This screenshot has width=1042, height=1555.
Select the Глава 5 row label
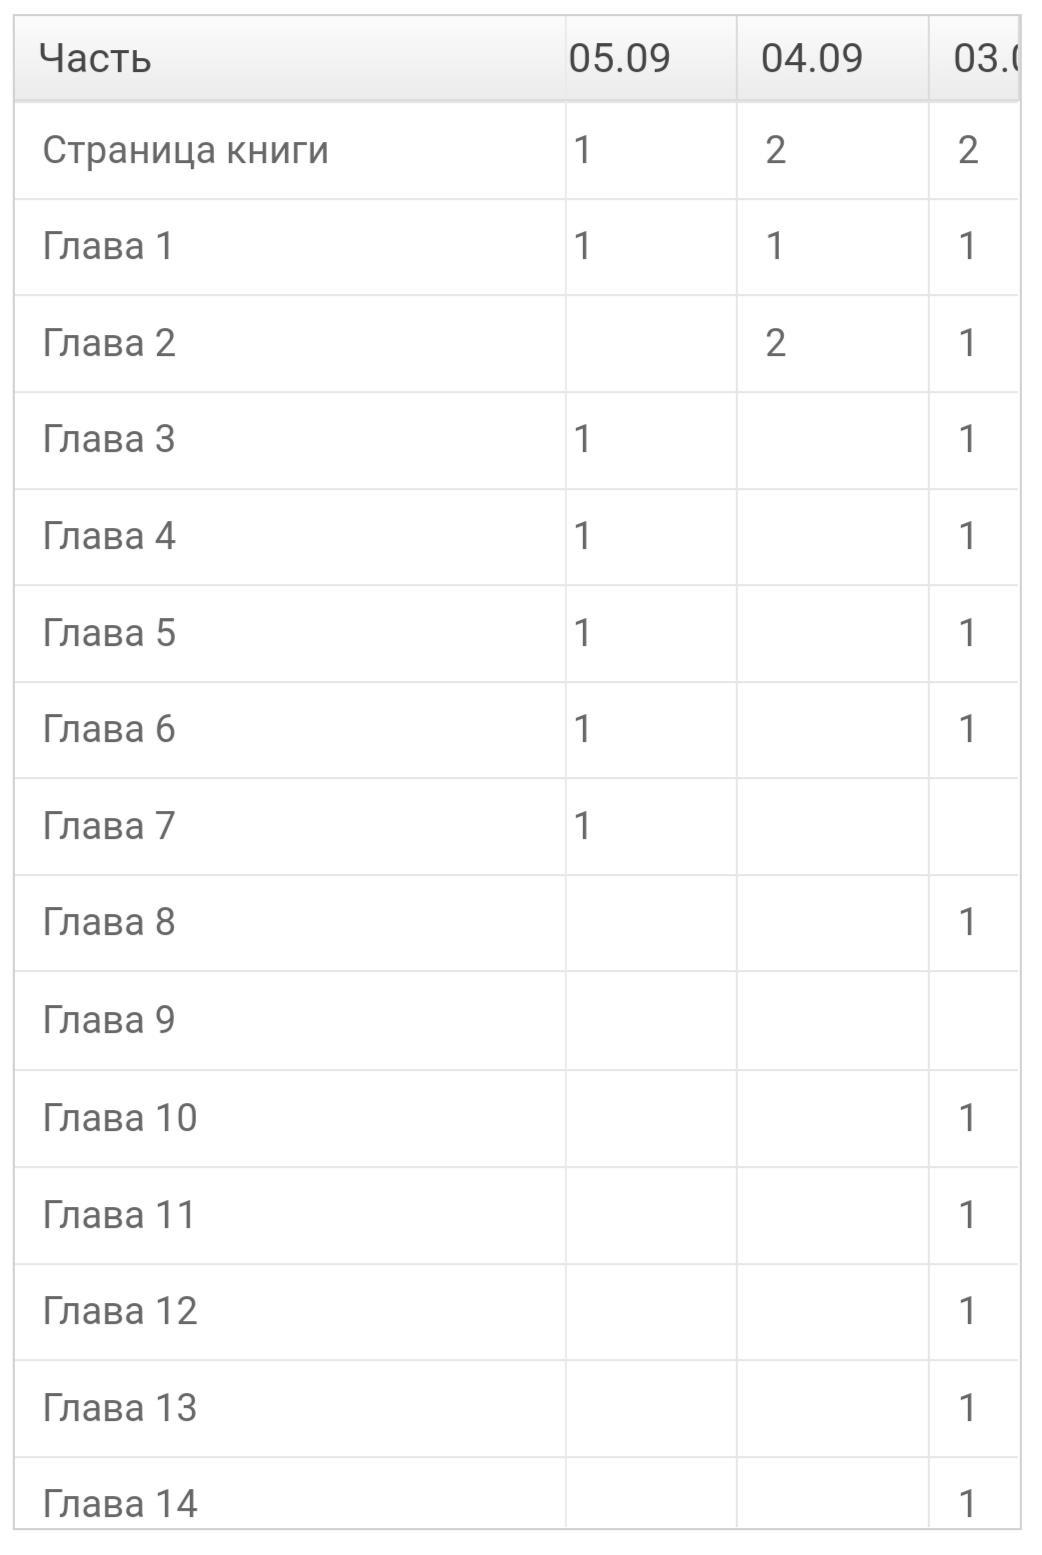coord(109,633)
